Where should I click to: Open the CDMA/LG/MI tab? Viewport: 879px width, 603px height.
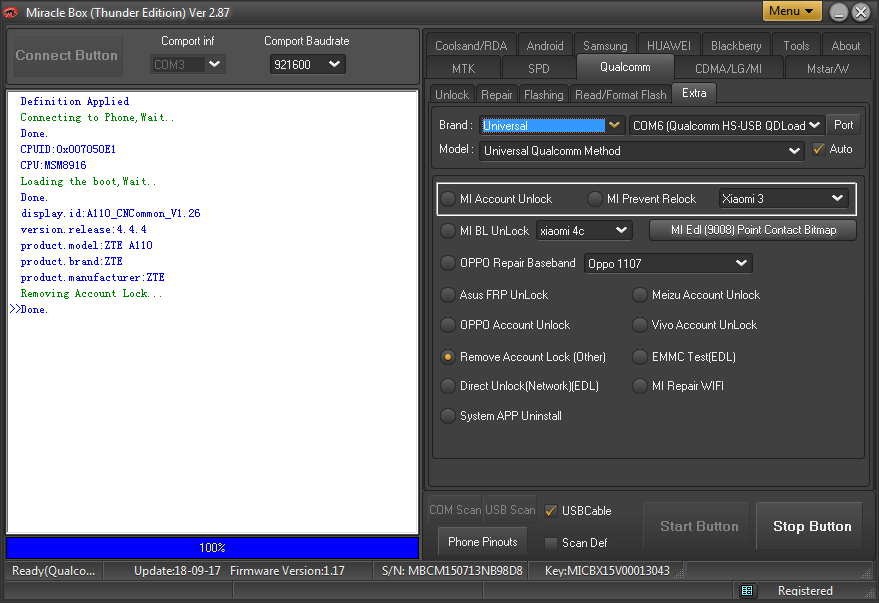coord(728,68)
